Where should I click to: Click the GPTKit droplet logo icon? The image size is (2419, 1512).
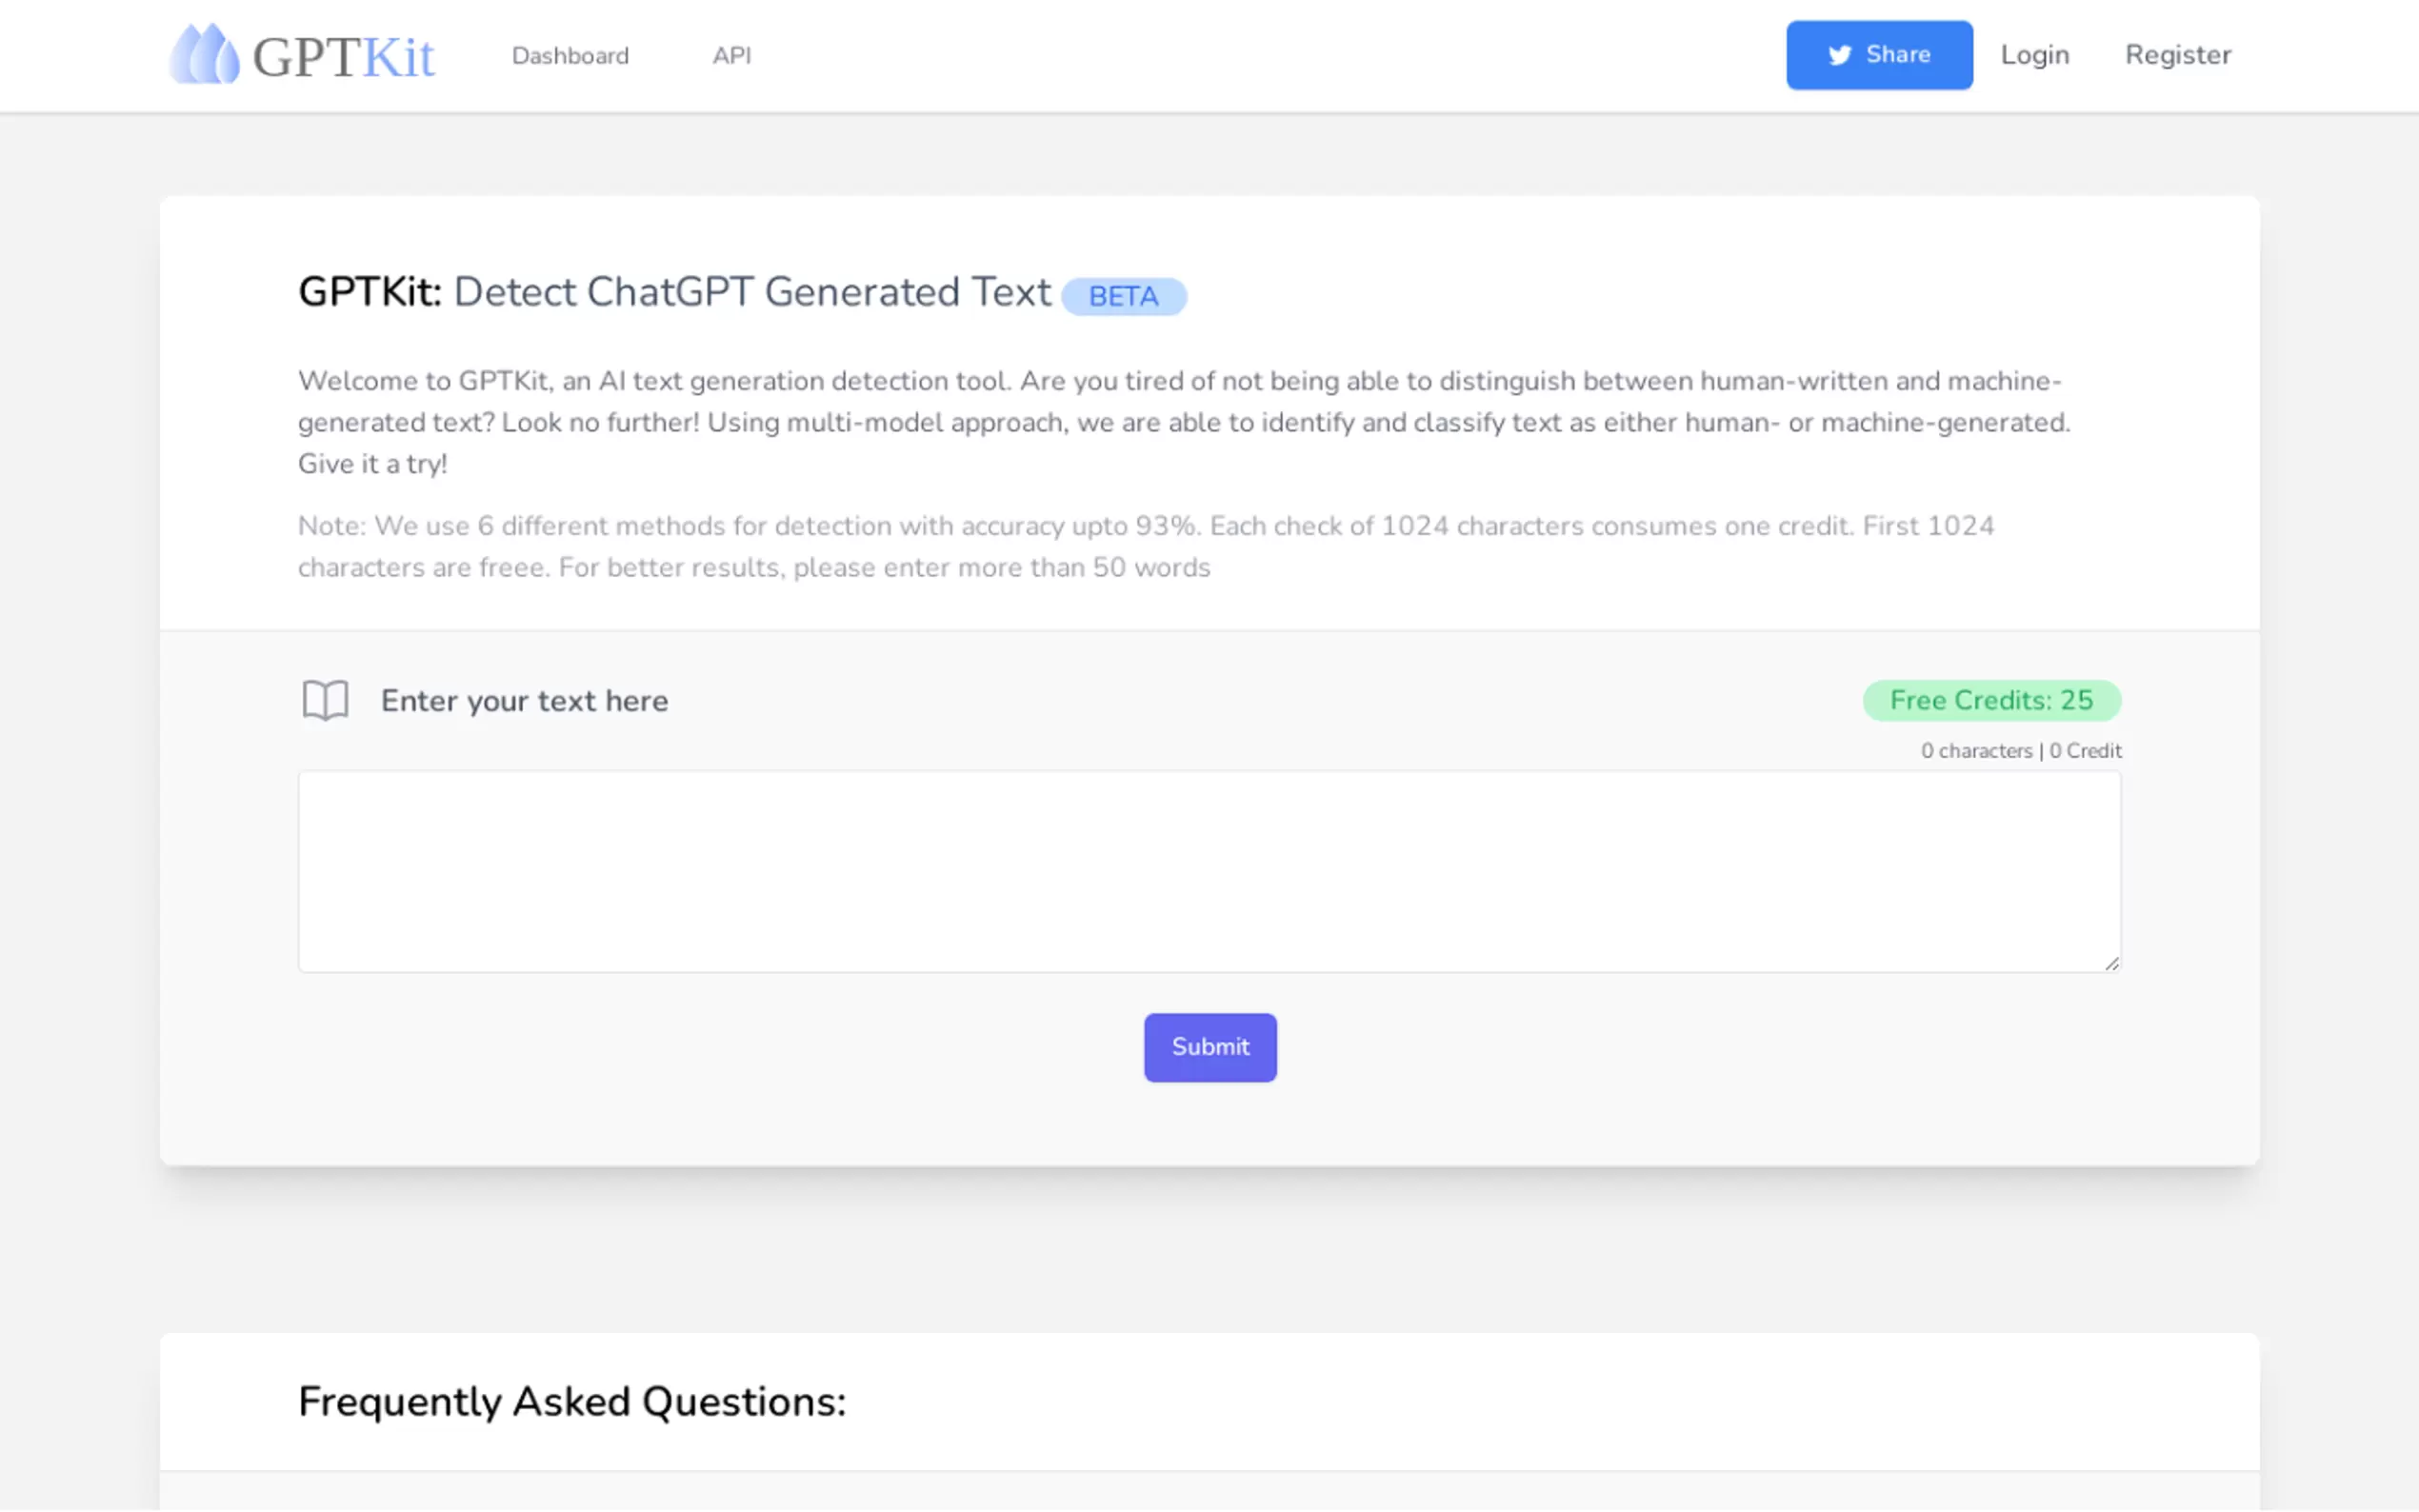[x=204, y=55]
